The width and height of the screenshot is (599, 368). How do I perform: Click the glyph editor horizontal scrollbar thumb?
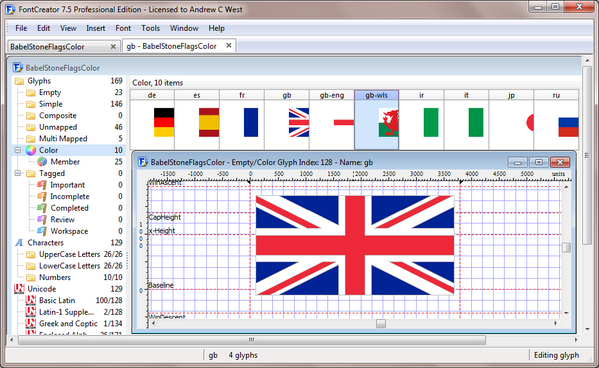381,324
